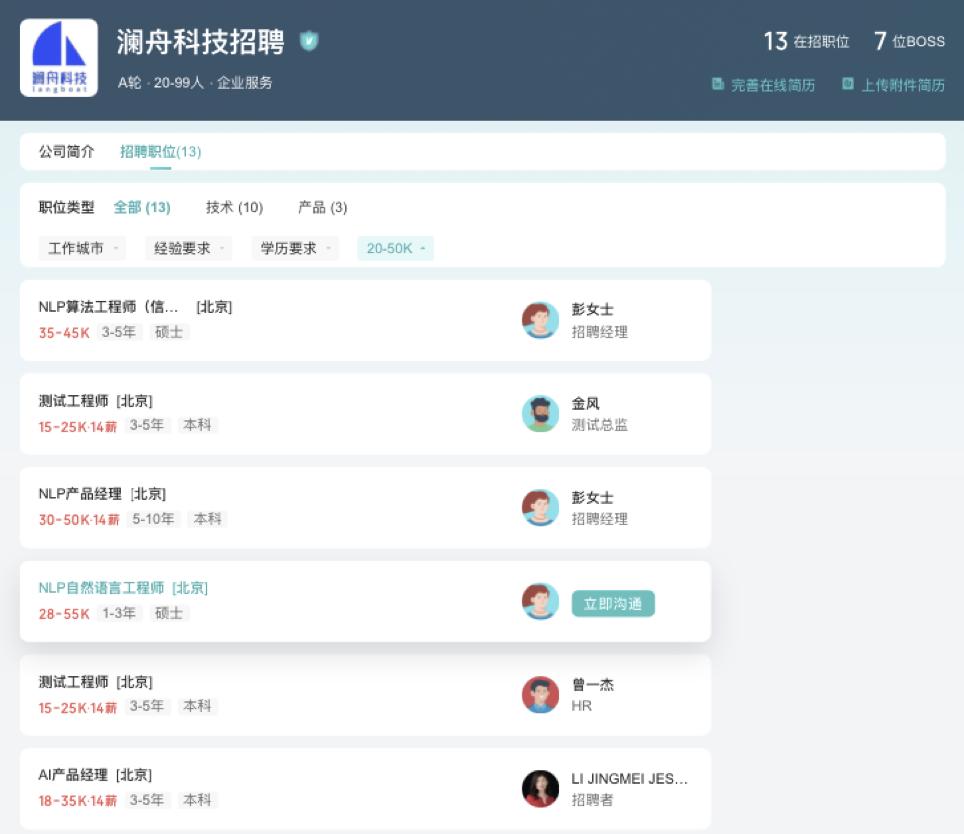This screenshot has height=834, width=964.
Task: Open NLP产品经理 job listing
Action: coord(365,508)
